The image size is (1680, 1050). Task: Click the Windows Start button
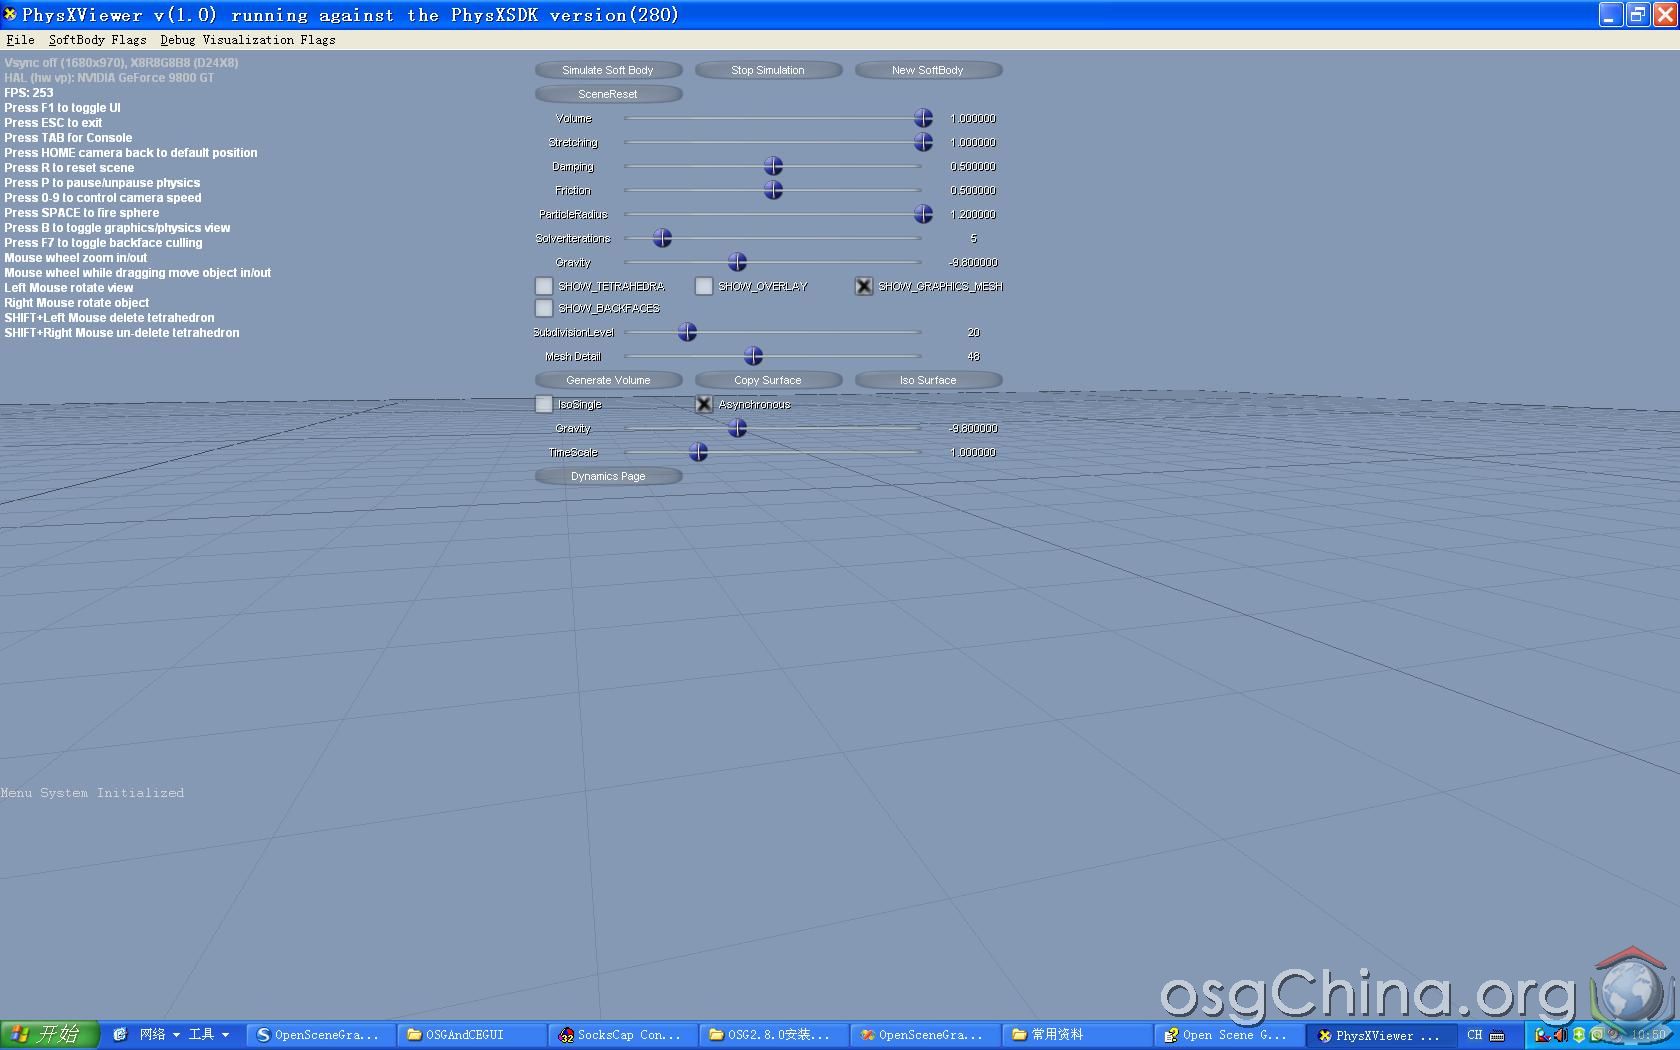49,1035
